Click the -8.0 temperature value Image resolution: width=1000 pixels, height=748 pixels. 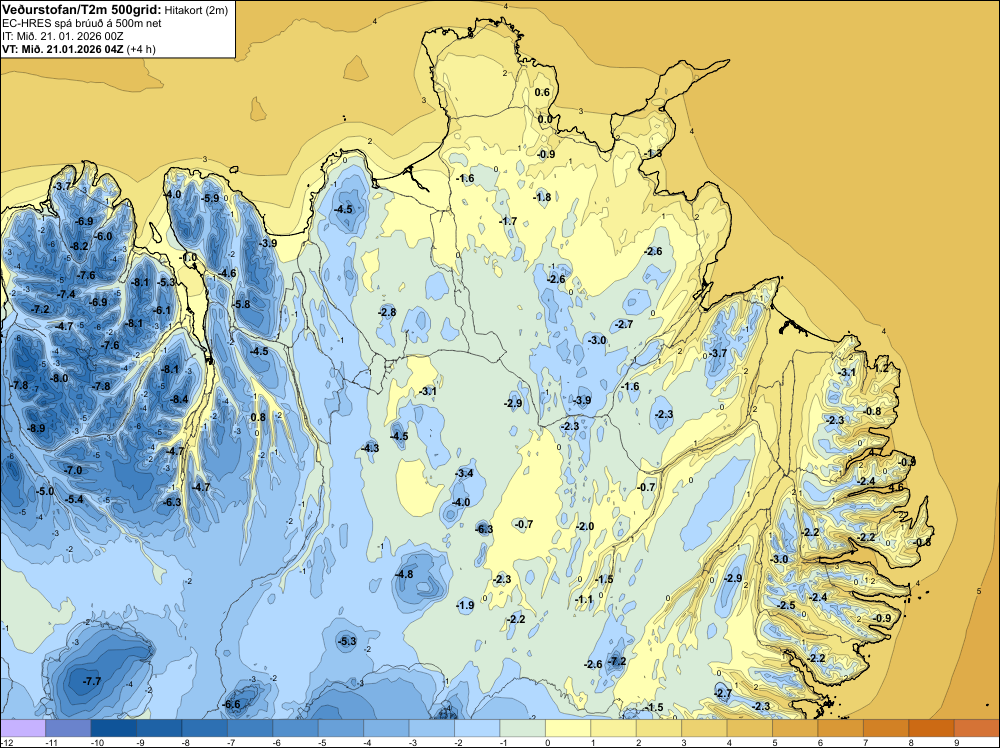tap(59, 378)
